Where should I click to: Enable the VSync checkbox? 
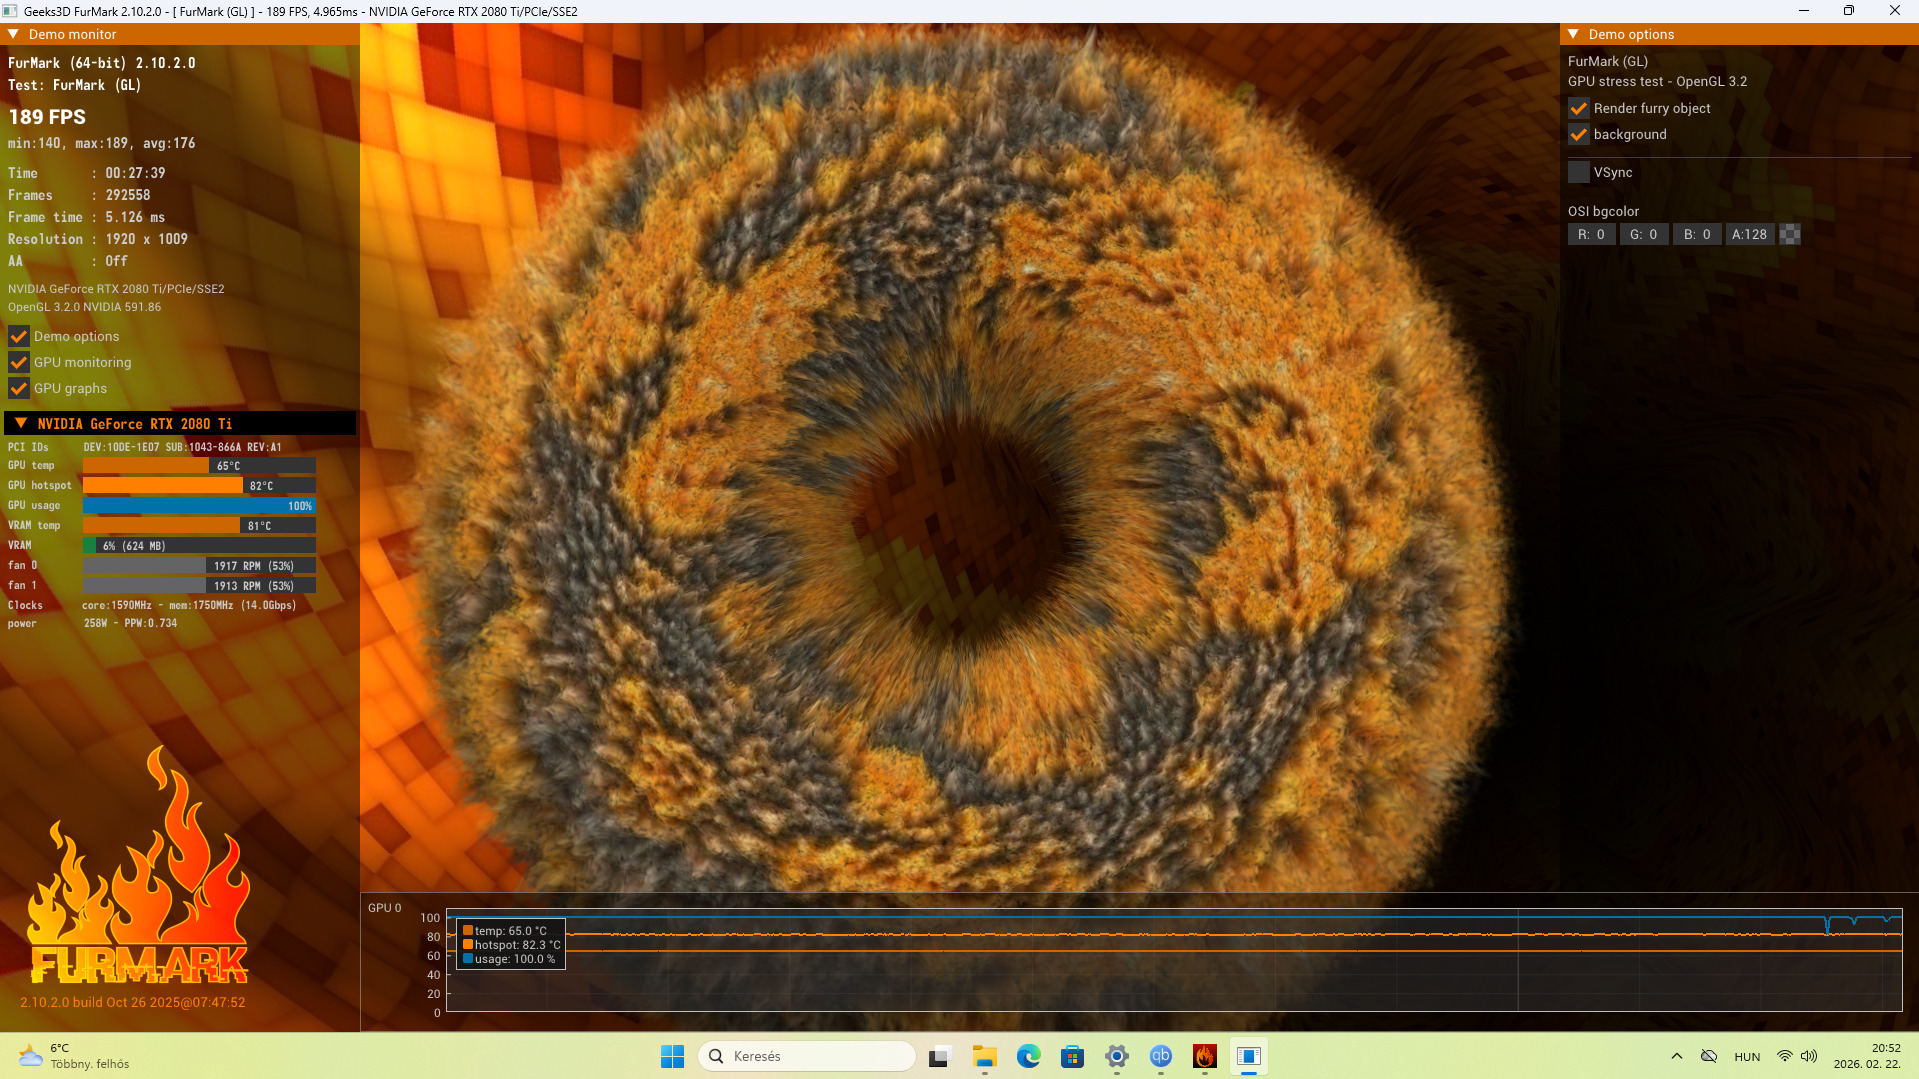[x=1579, y=172]
